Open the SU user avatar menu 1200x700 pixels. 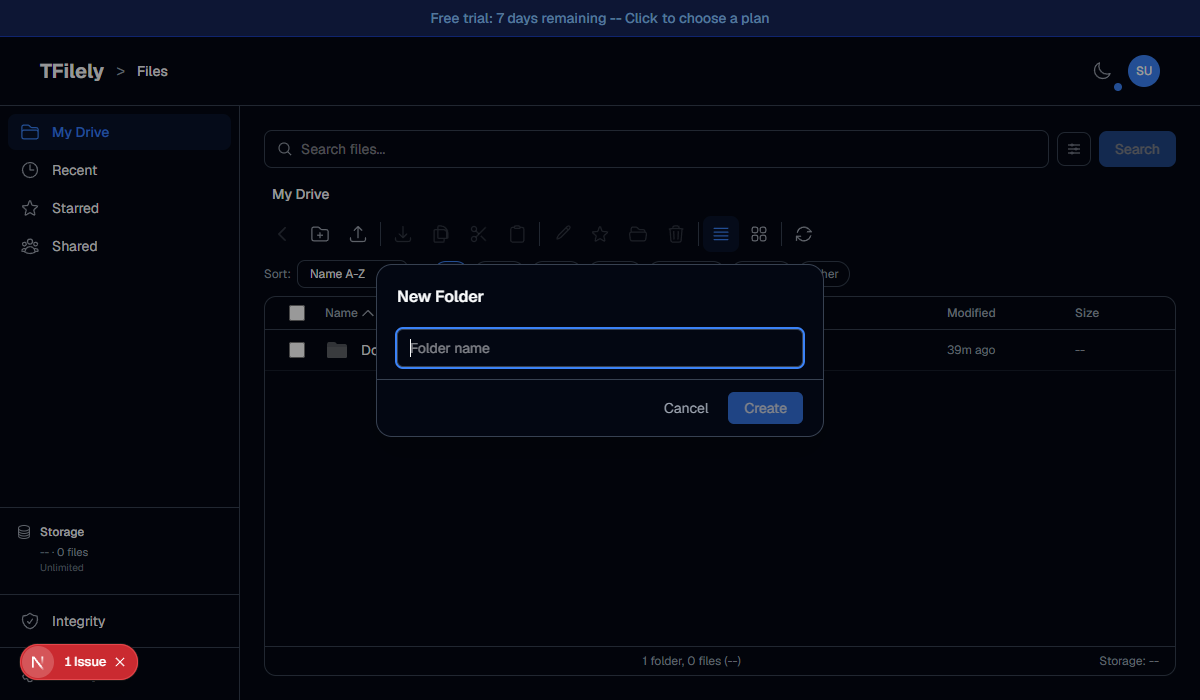[1144, 71]
